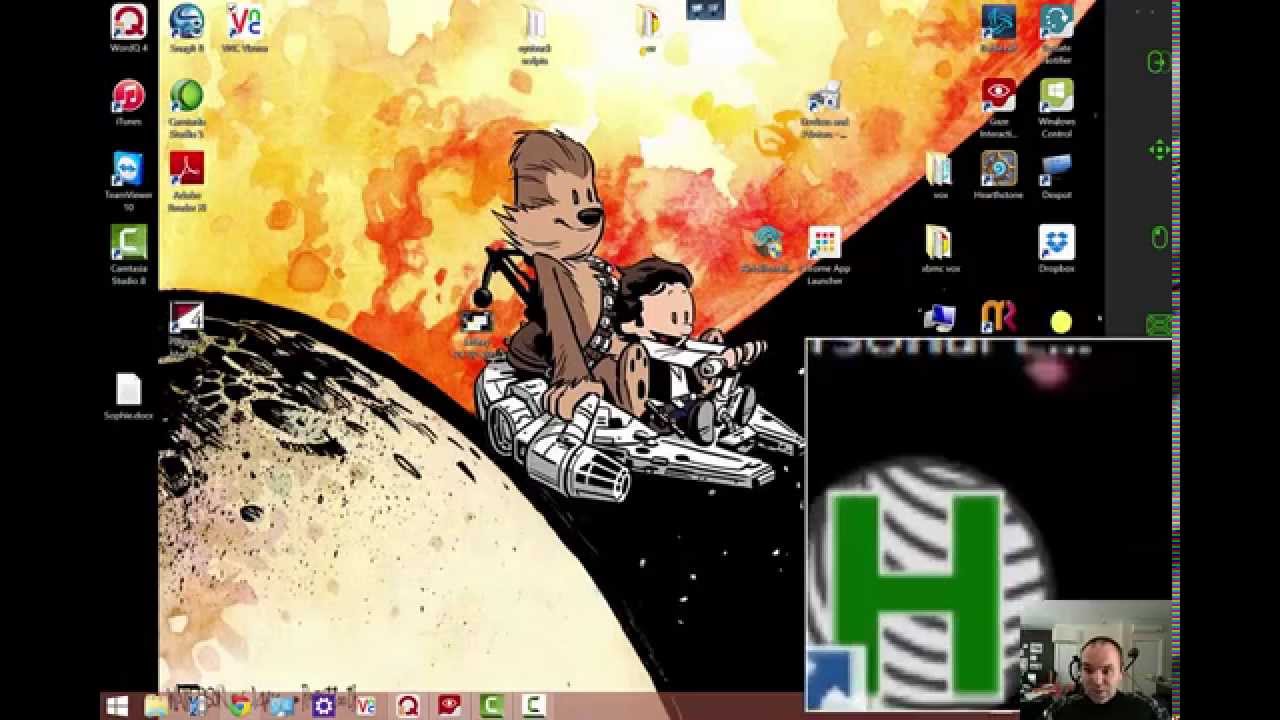The height and width of the screenshot is (720, 1280).
Task: Switch to WordQ in the taskbar
Action: [x=407, y=706]
